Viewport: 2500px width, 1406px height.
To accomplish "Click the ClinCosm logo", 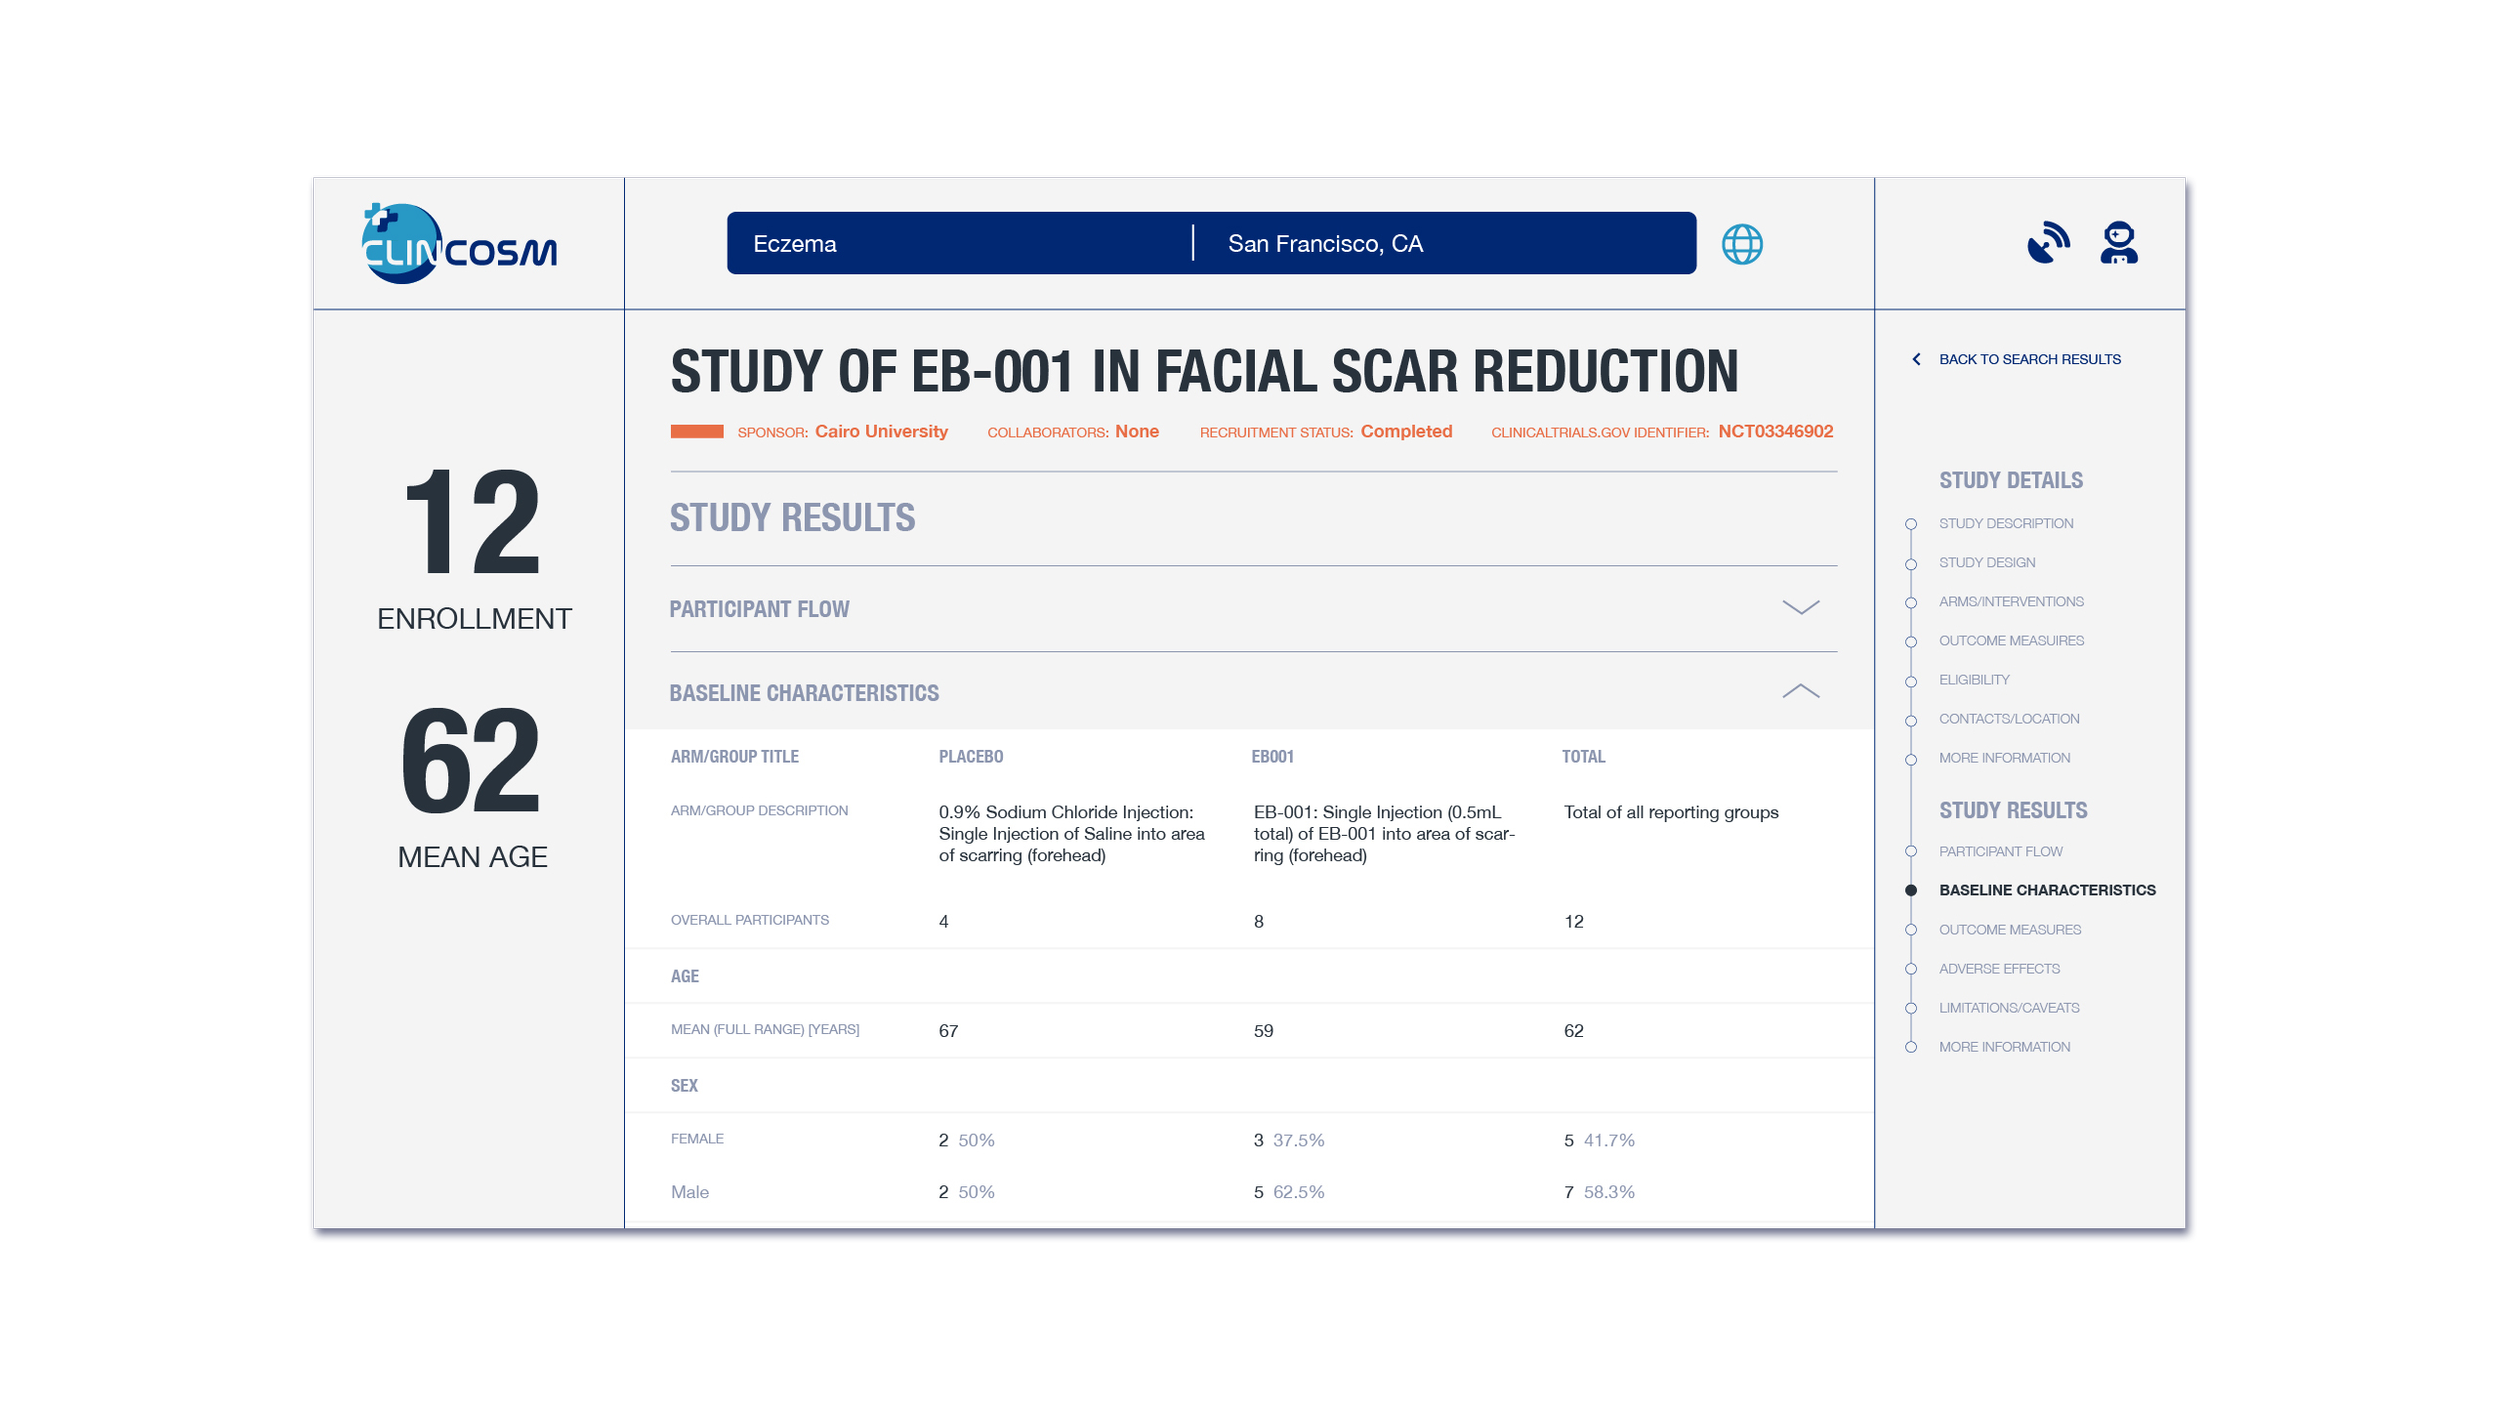I will click(x=459, y=244).
